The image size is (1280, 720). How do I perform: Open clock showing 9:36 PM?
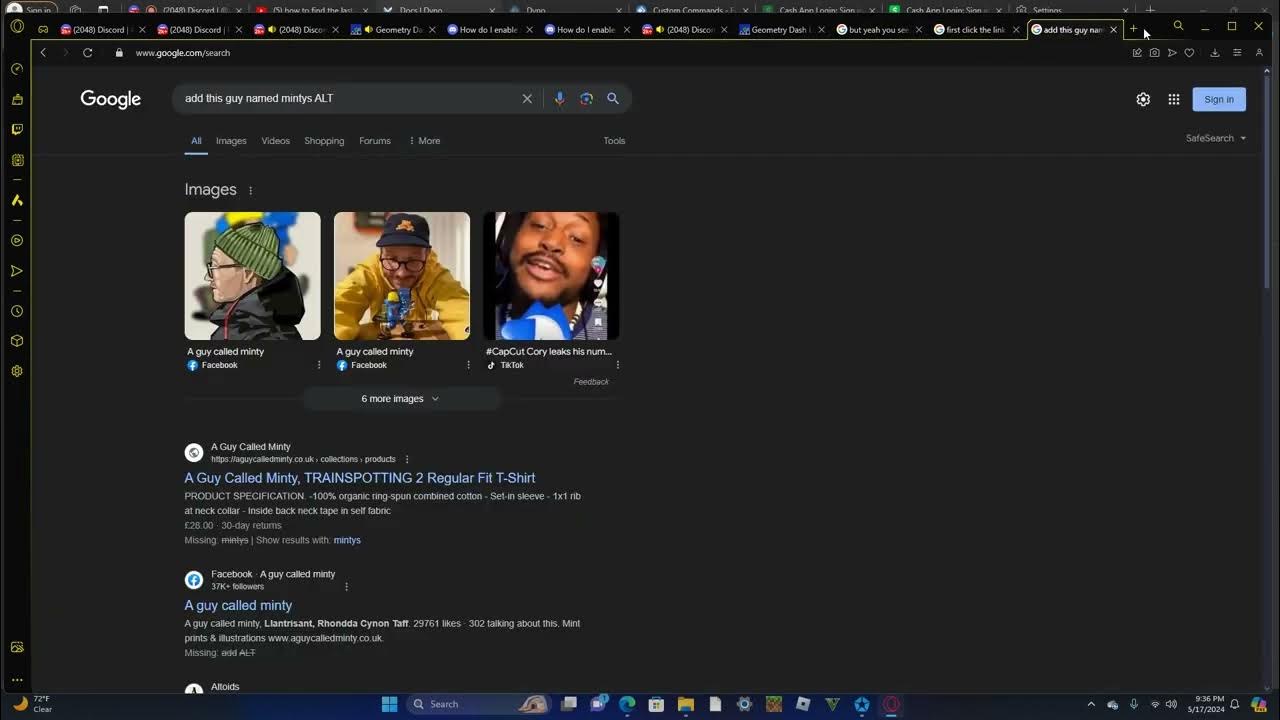coord(1207,704)
